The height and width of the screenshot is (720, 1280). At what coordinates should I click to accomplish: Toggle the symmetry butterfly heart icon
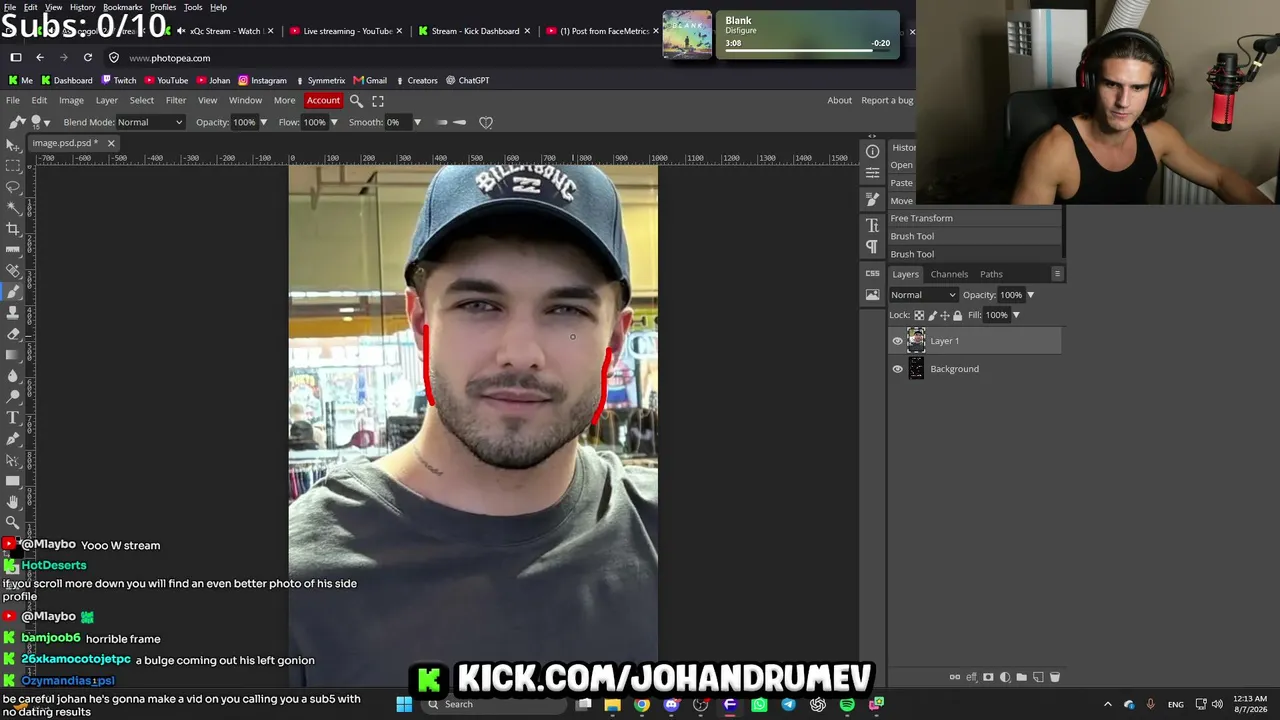tap(486, 123)
